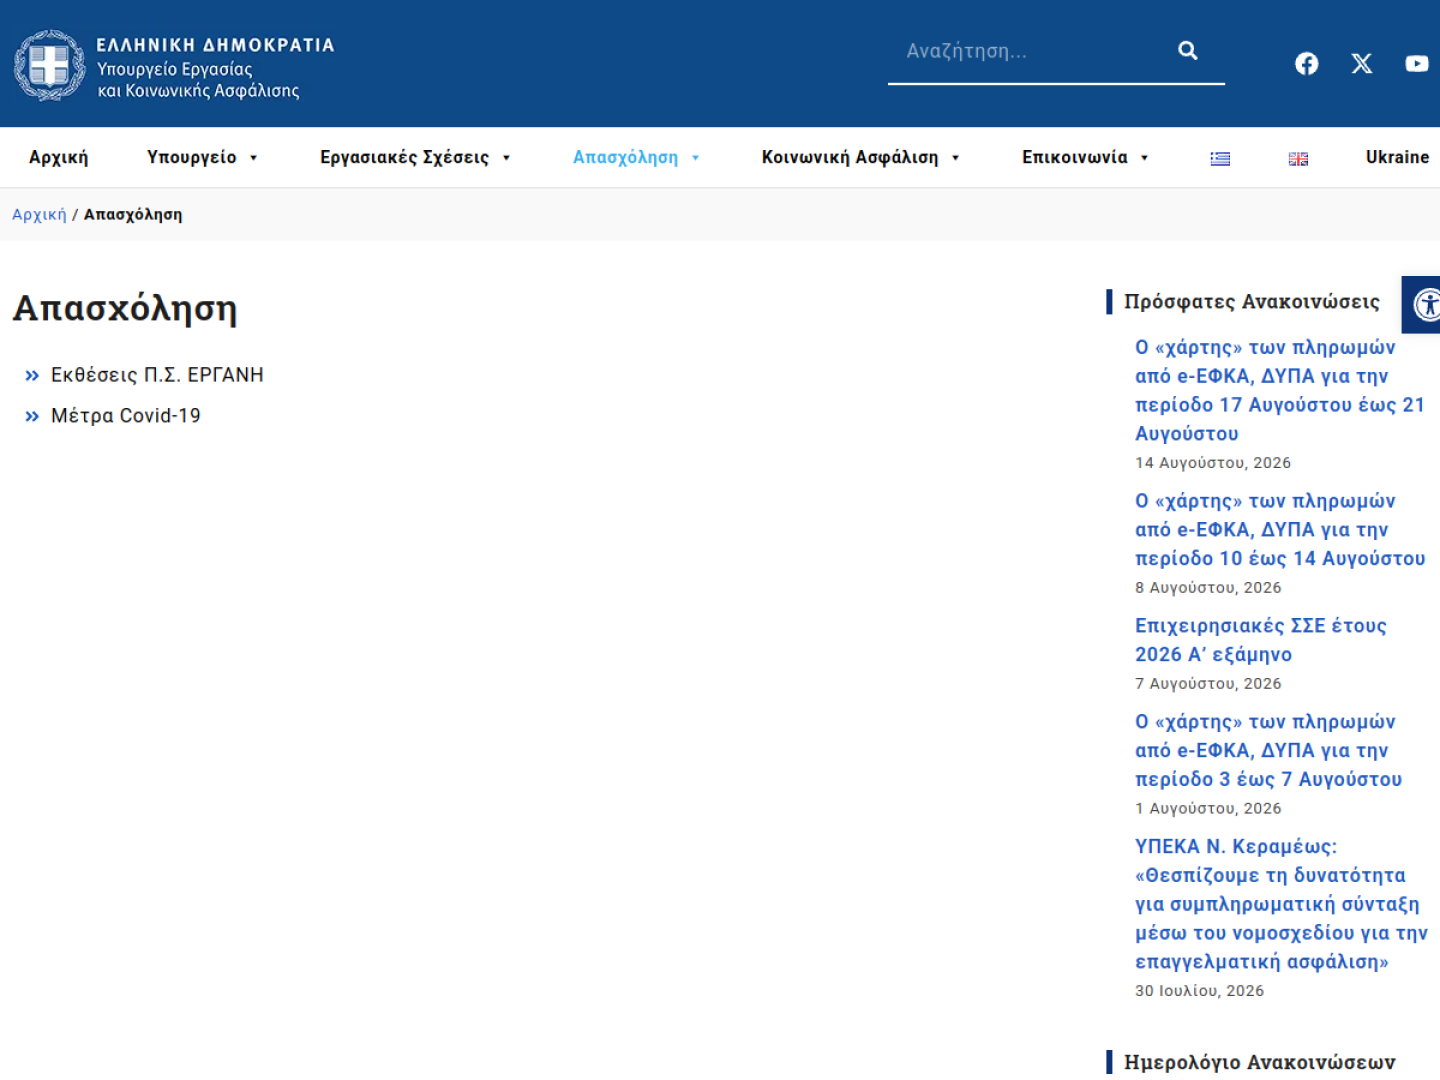Click the search magnifier icon
The height and width of the screenshot is (1080, 1440).
pyautogui.click(x=1187, y=51)
